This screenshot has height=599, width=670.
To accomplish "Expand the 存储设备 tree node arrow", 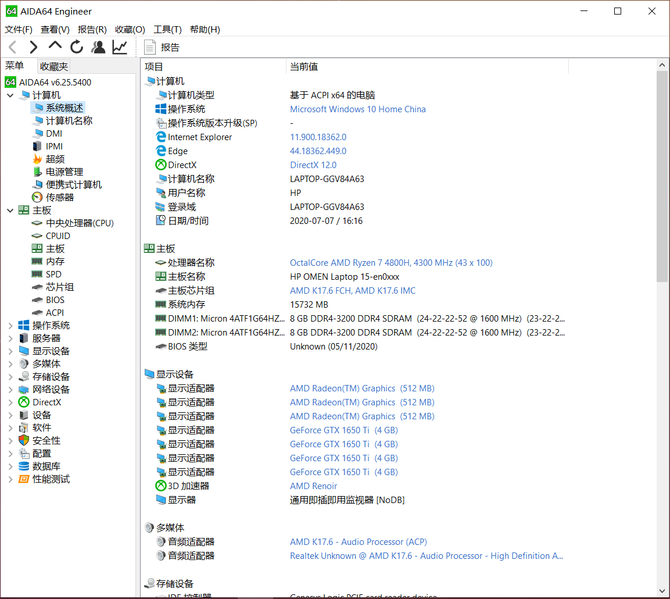I will point(11,377).
